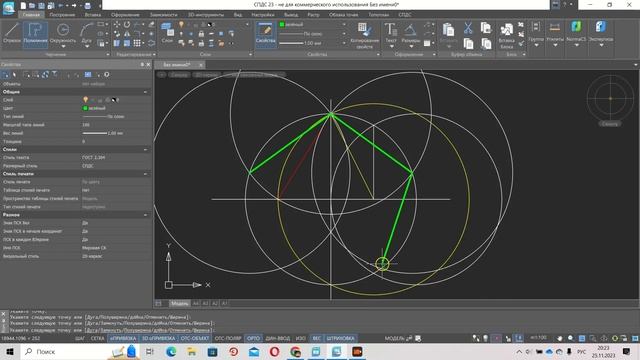
Task: Click the application logo menu button
Action: click(8, 7)
